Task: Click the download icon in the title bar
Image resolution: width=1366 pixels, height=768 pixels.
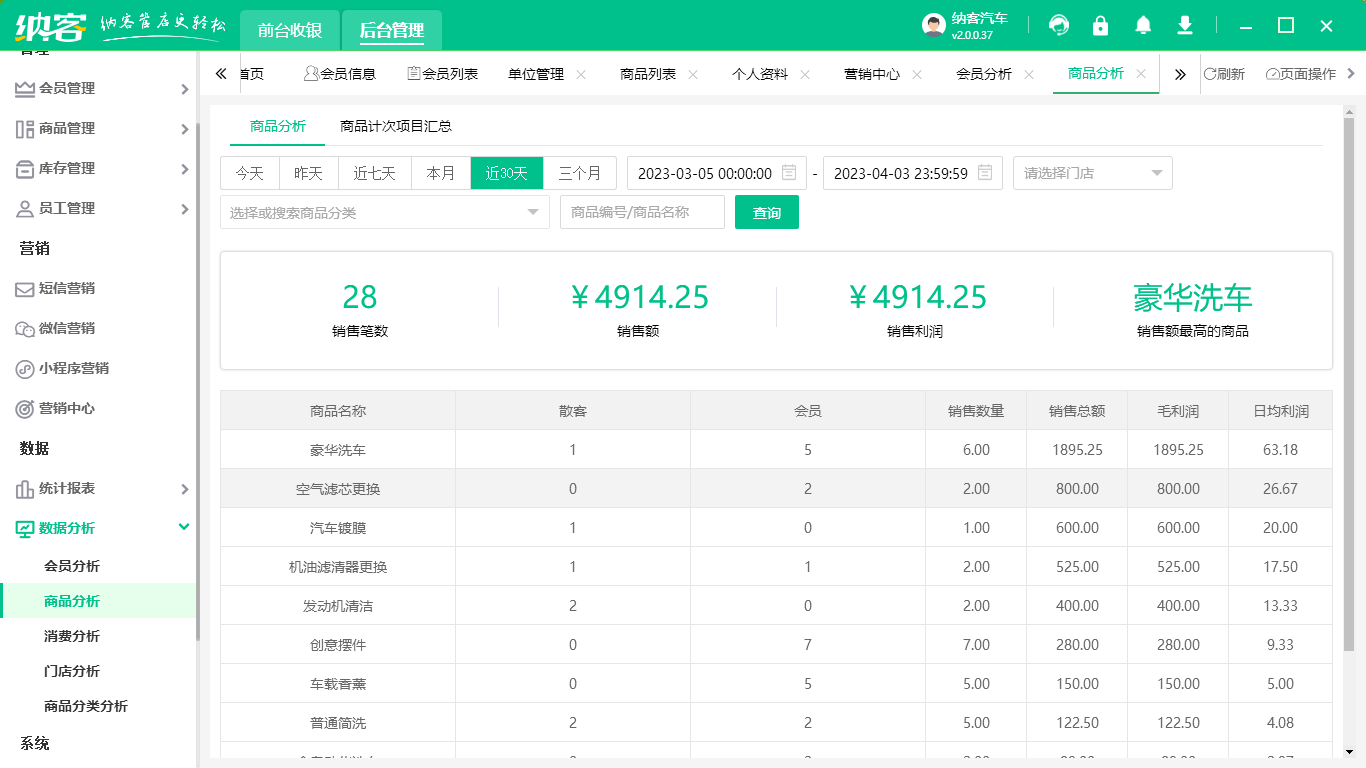Action: click(x=1185, y=25)
